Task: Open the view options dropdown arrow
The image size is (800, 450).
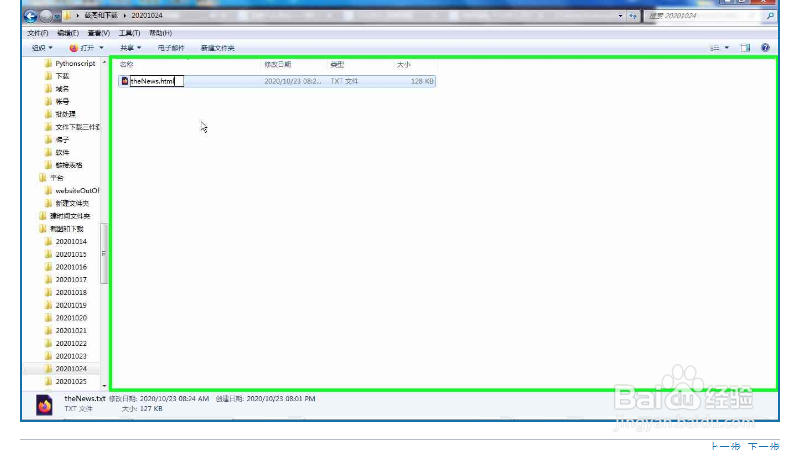Action: (x=727, y=48)
